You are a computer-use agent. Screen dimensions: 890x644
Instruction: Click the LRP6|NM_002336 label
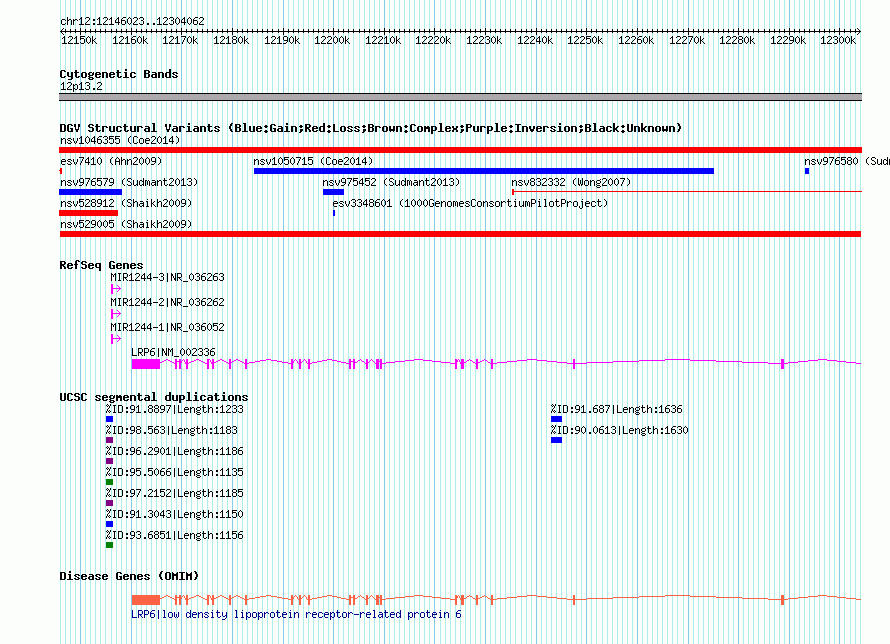point(173,352)
